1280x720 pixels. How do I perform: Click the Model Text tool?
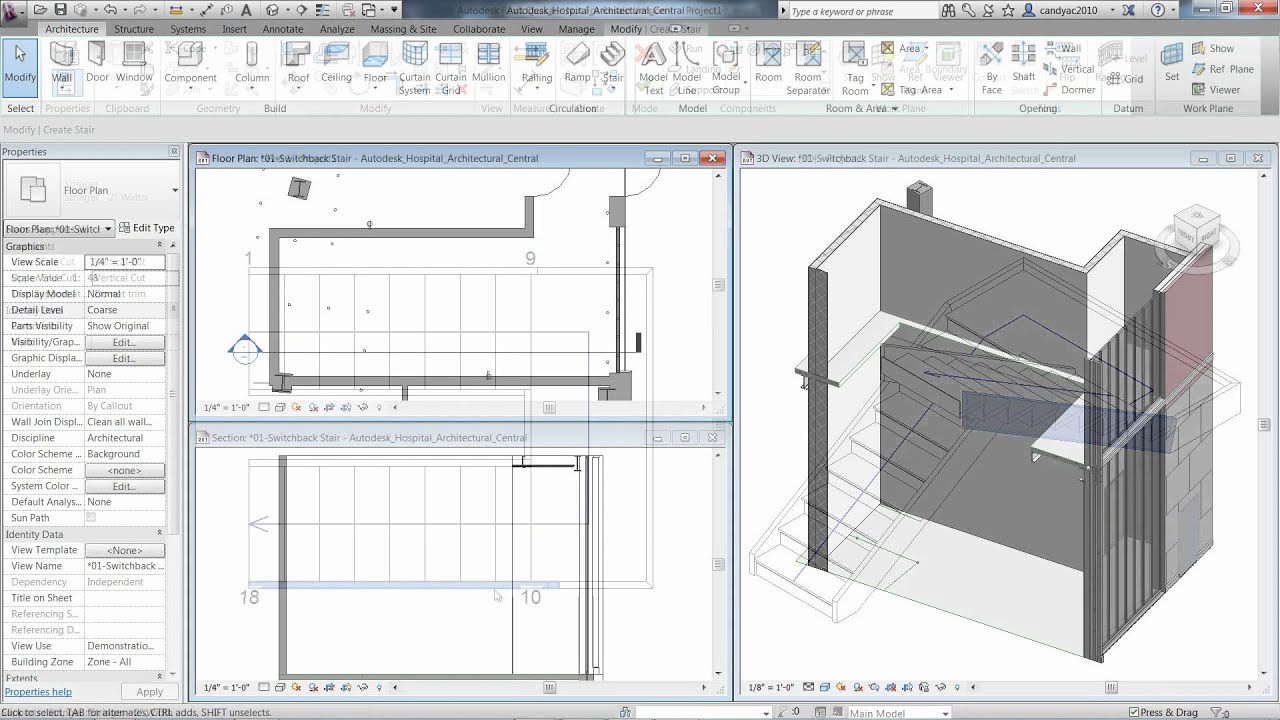click(653, 68)
